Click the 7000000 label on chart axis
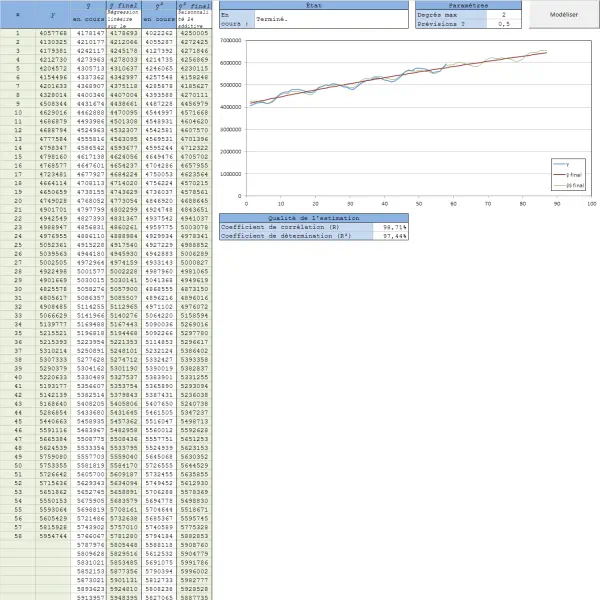The height and width of the screenshot is (600, 600). coord(231,42)
